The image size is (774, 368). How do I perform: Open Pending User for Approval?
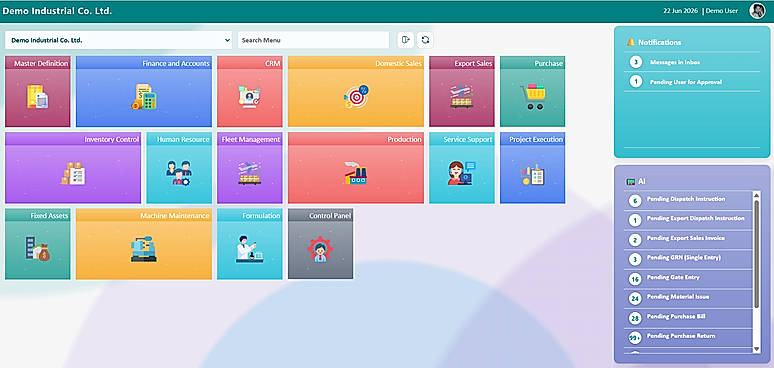(x=692, y=81)
